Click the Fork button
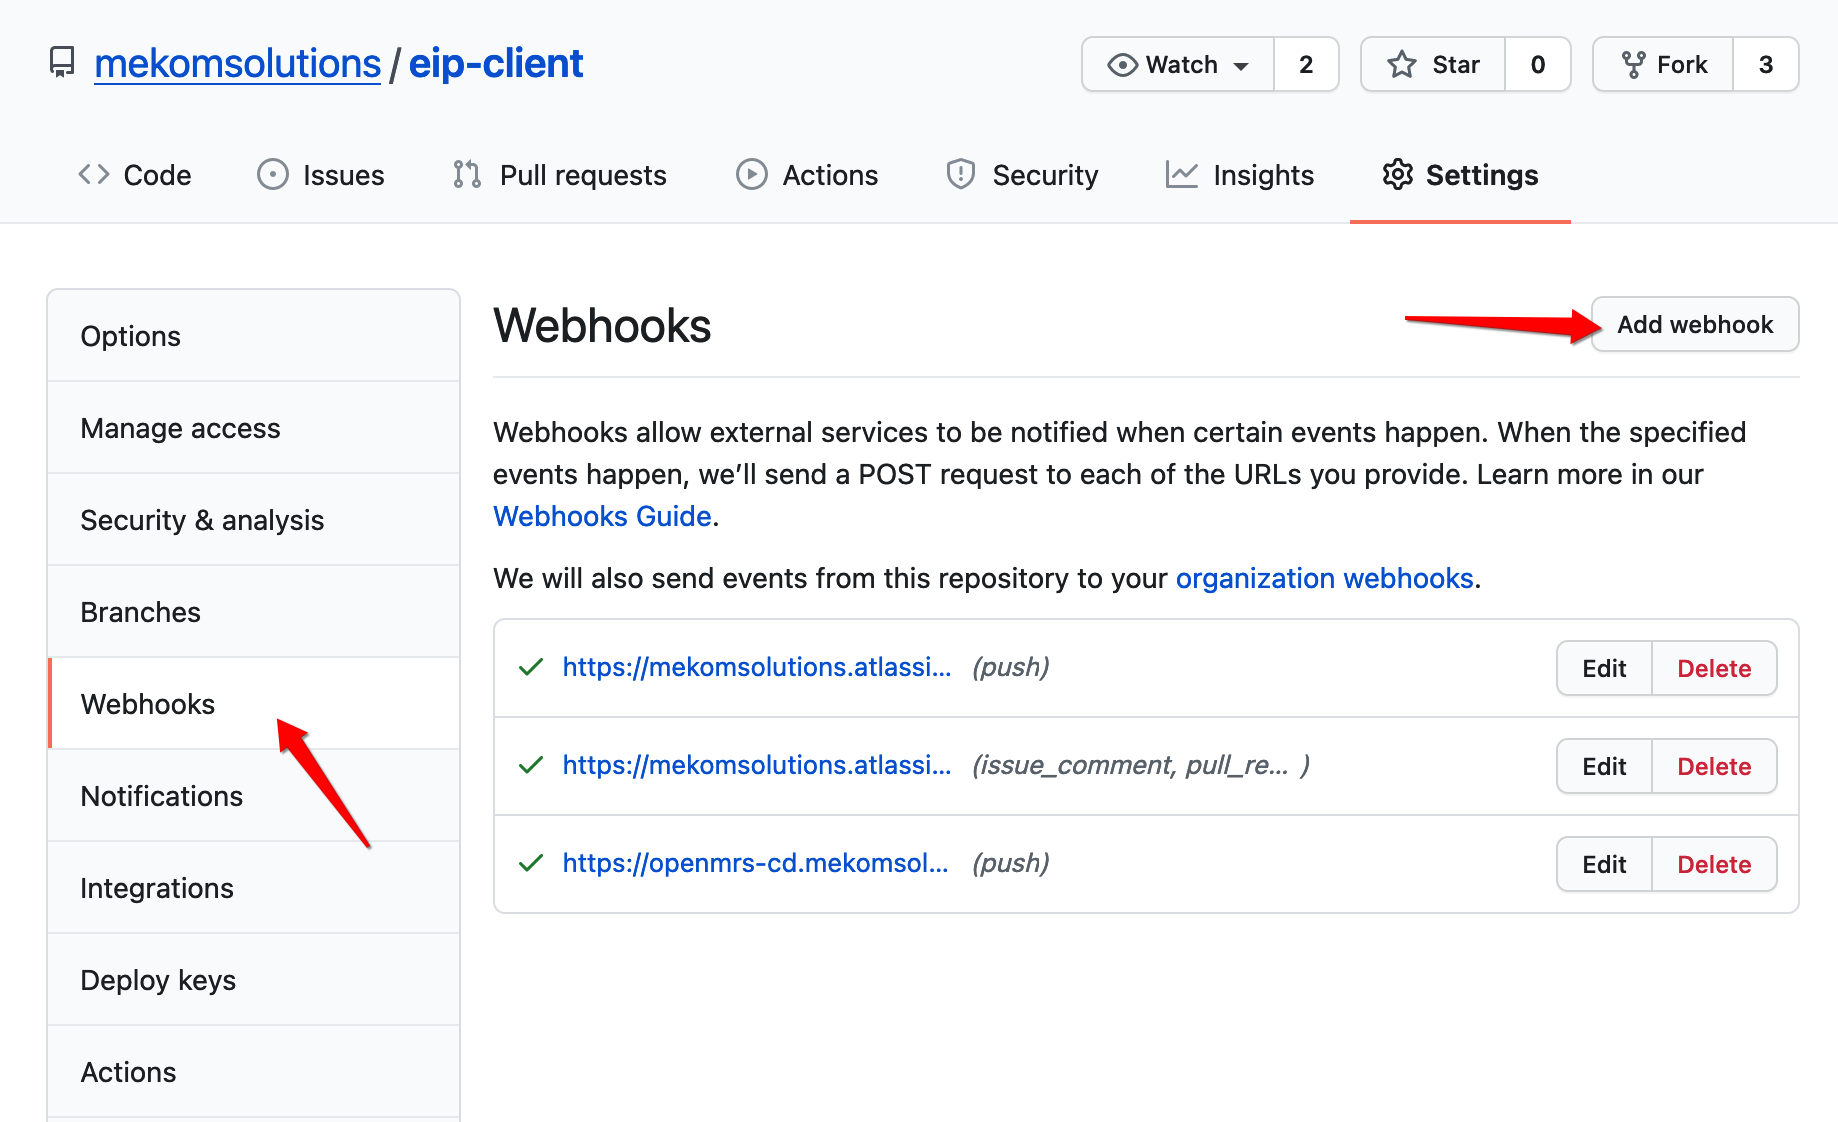This screenshot has width=1838, height=1122. [1663, 65]
